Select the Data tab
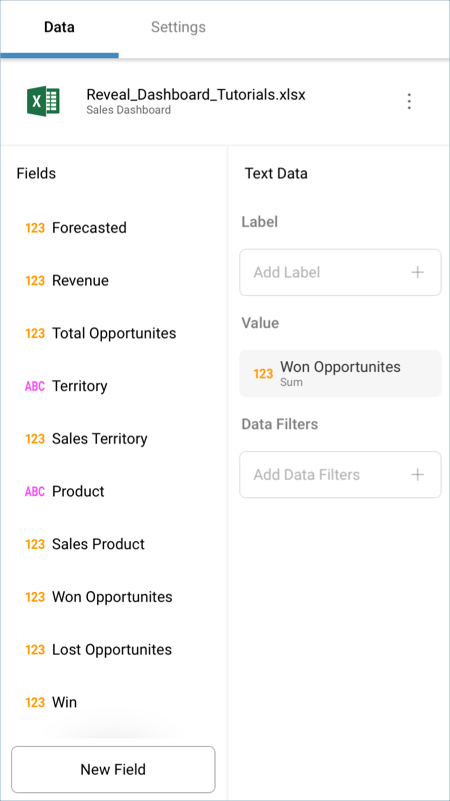 click(59, 27)
